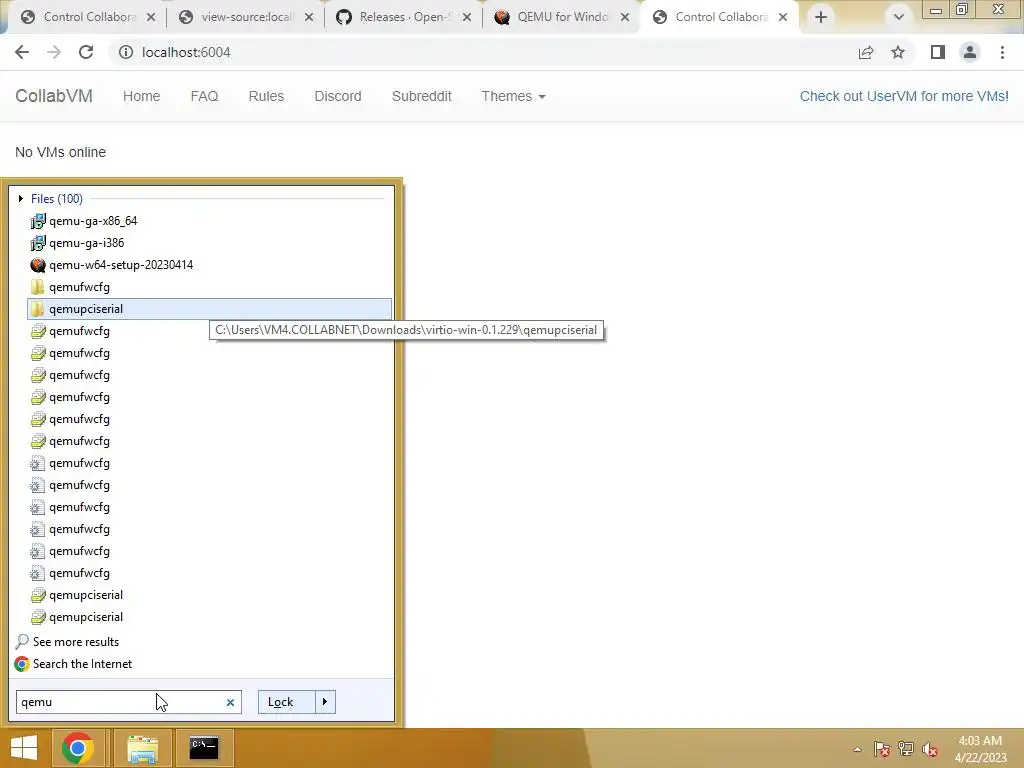The image size is (1024, 768).
Task: Click the browser forward arrow
Action: tap(54, 52)
